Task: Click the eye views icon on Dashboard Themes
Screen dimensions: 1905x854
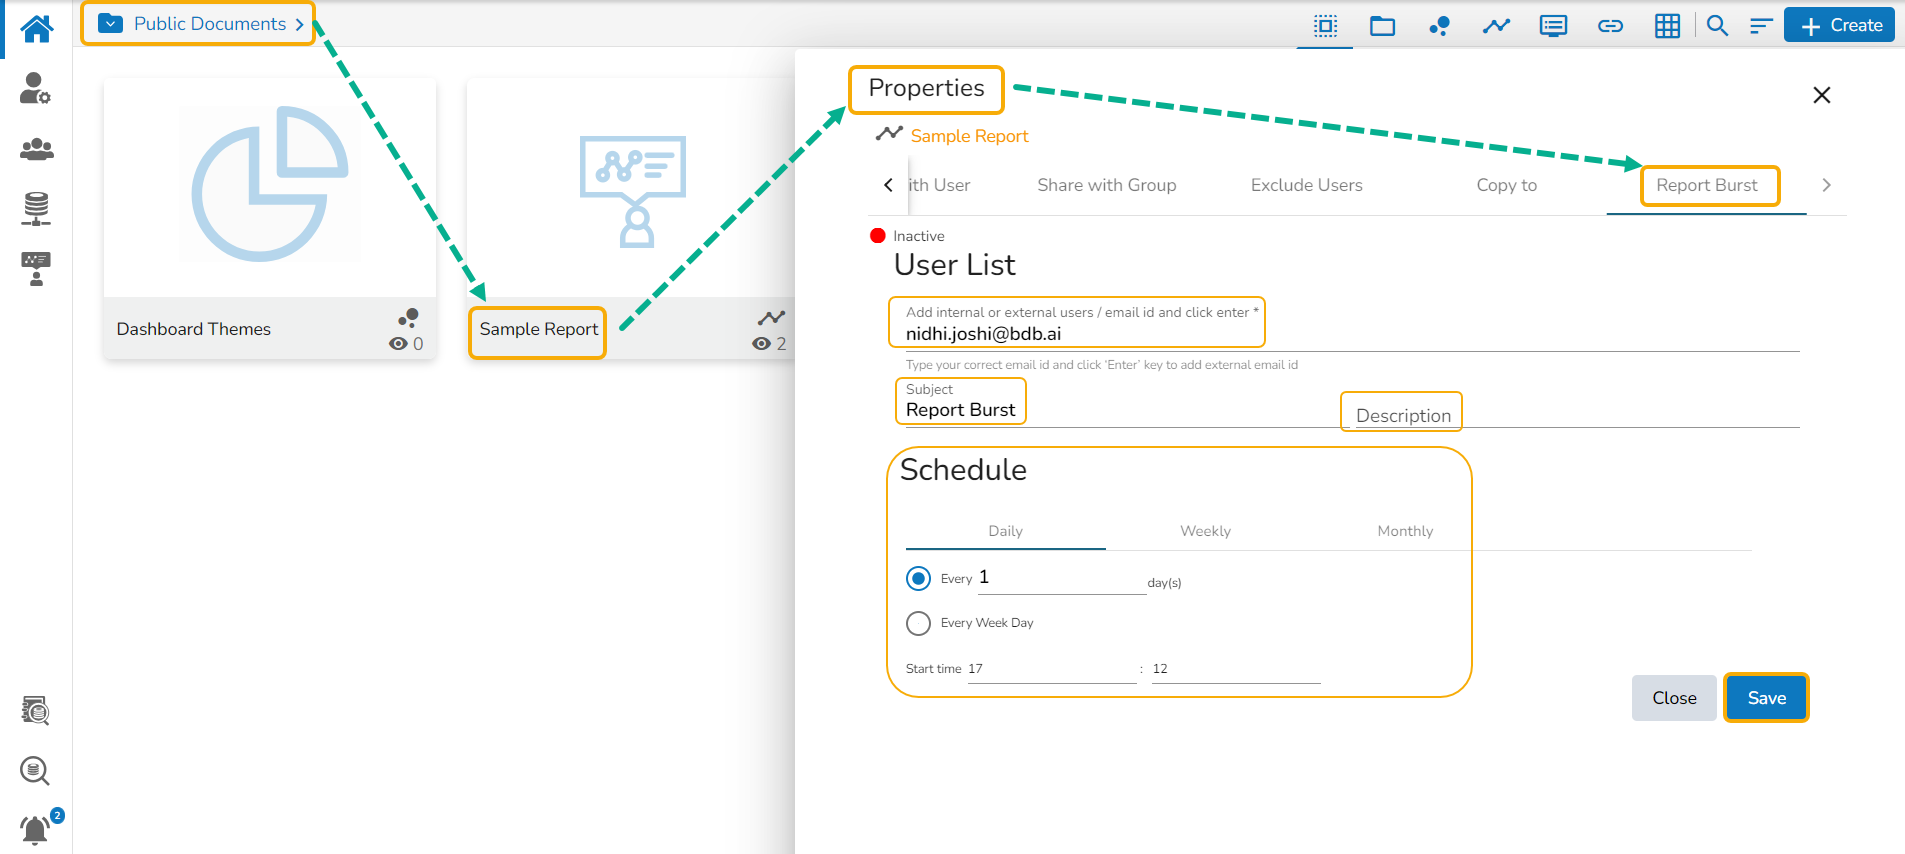Action: (x=398, y=344)
